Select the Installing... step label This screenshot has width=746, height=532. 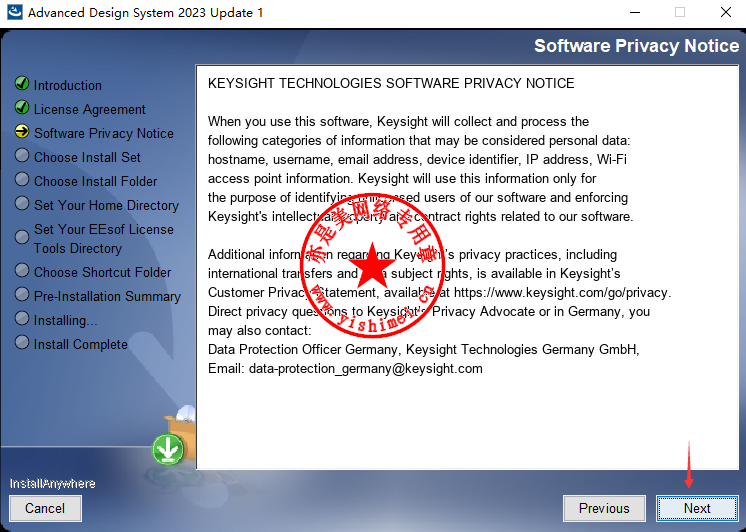tap(65, 320)
